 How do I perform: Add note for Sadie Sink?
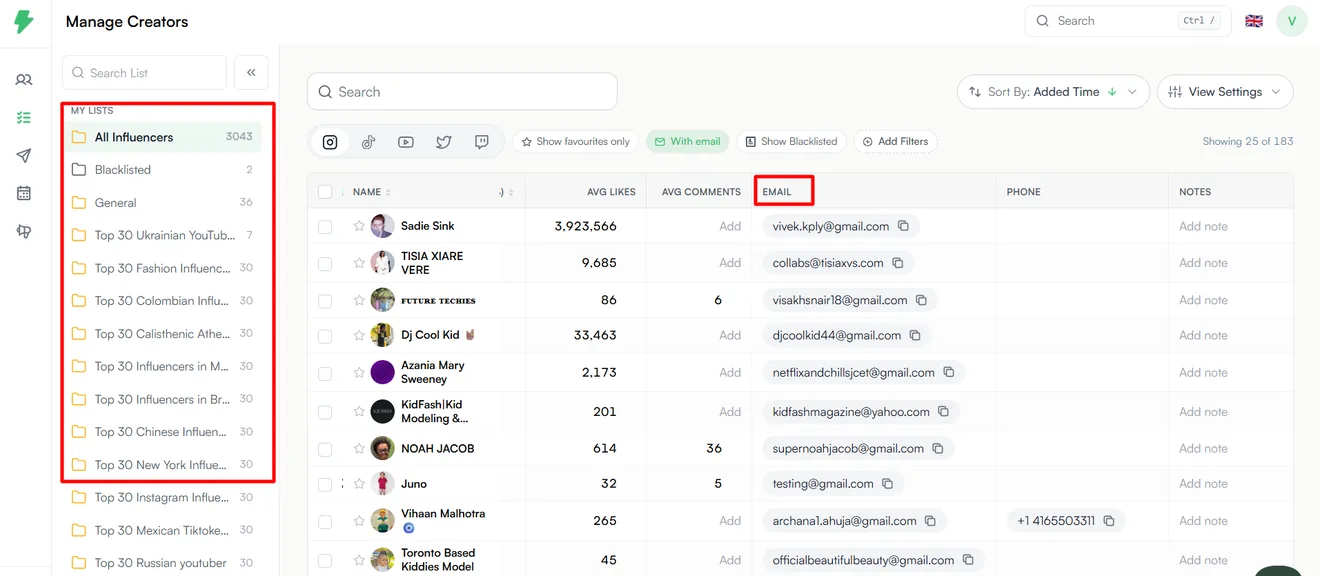[1203, 226]
